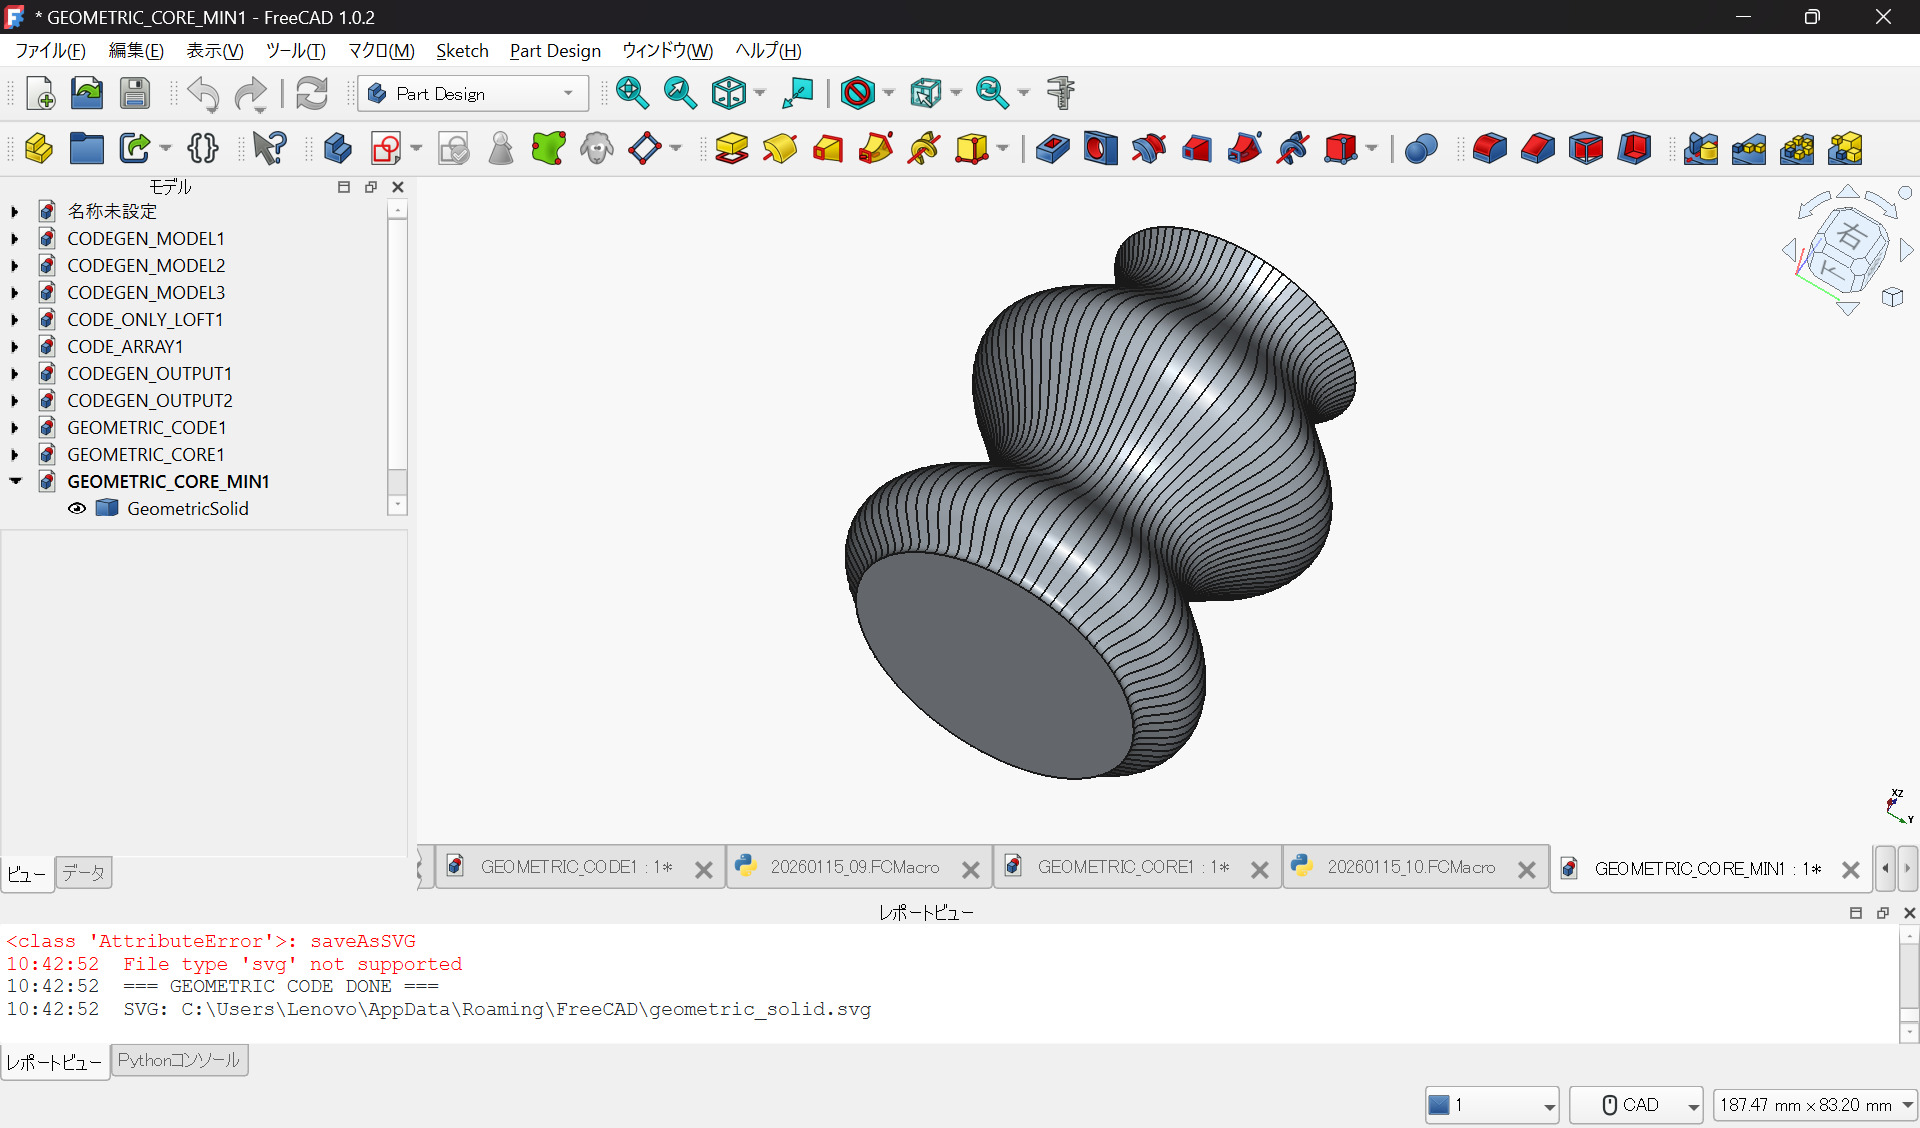Click the Revolution tool icon
1920x1128 pixels.
780,149
